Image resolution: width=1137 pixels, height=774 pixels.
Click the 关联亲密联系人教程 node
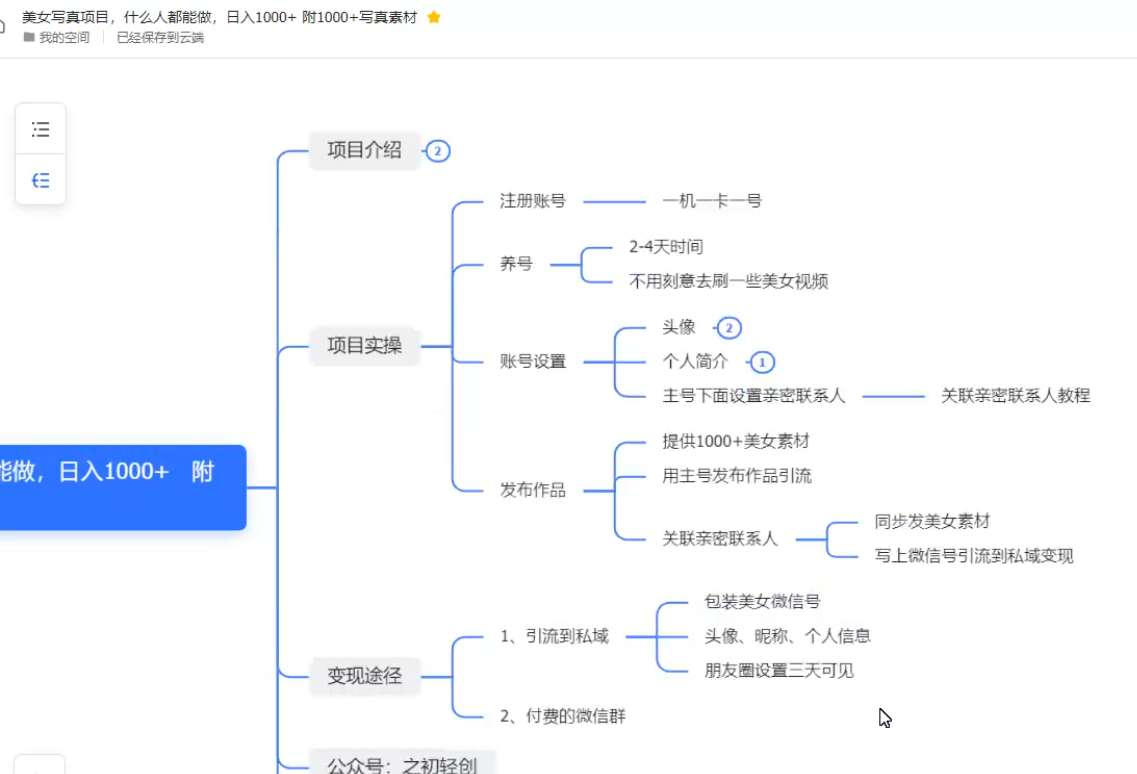(x=1015, y=396)
